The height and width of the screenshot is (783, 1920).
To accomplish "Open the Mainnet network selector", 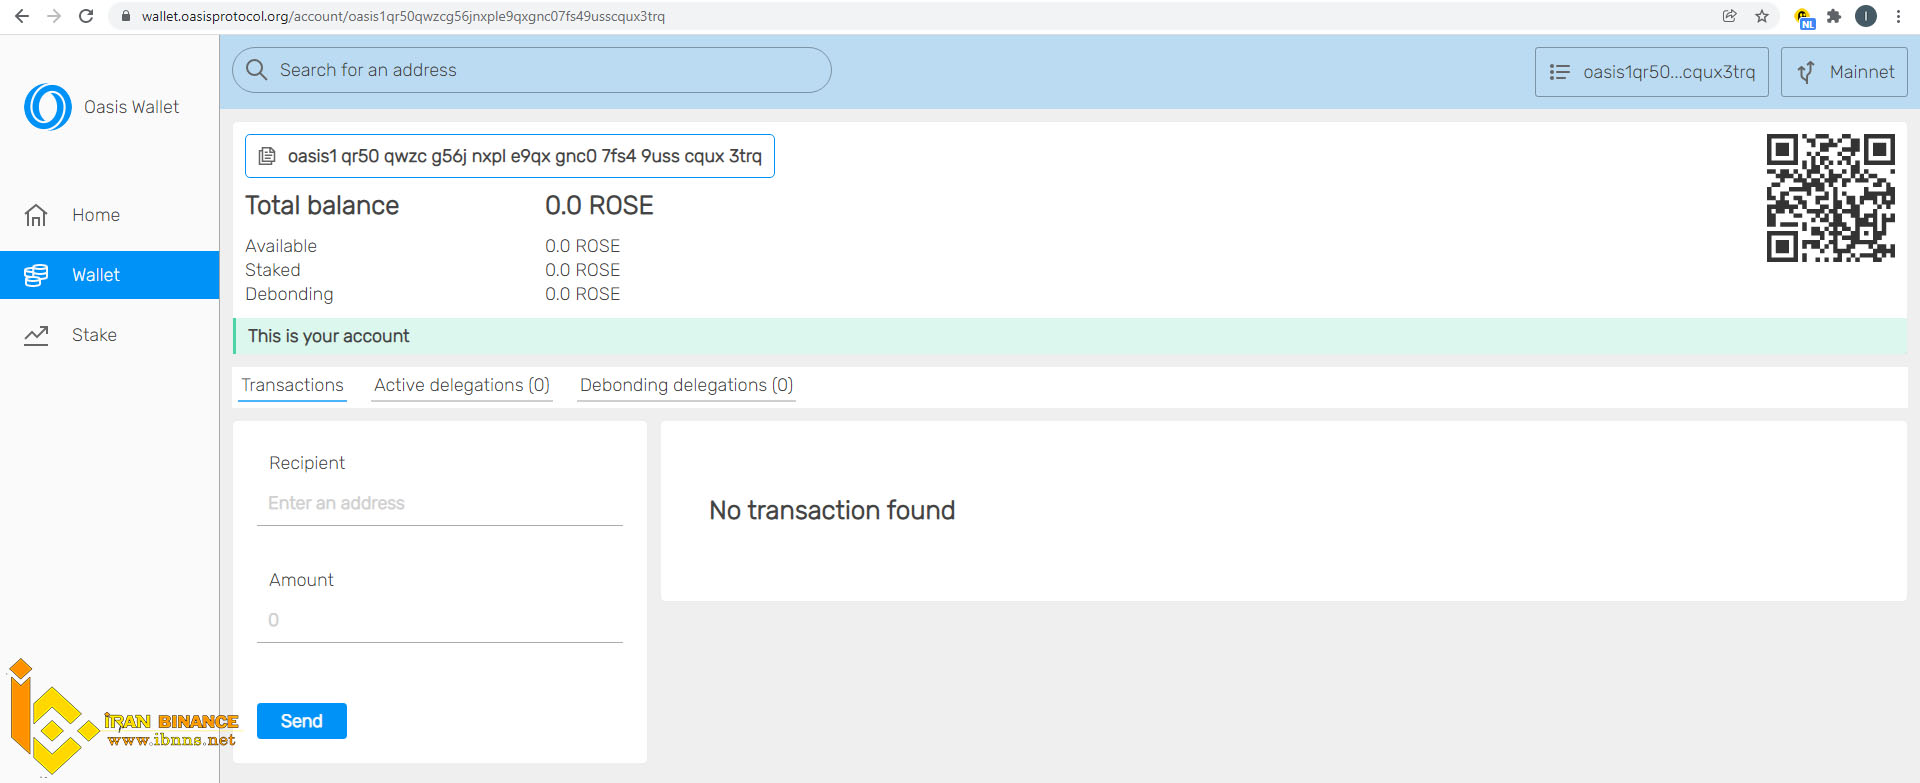I will 1844,72.
